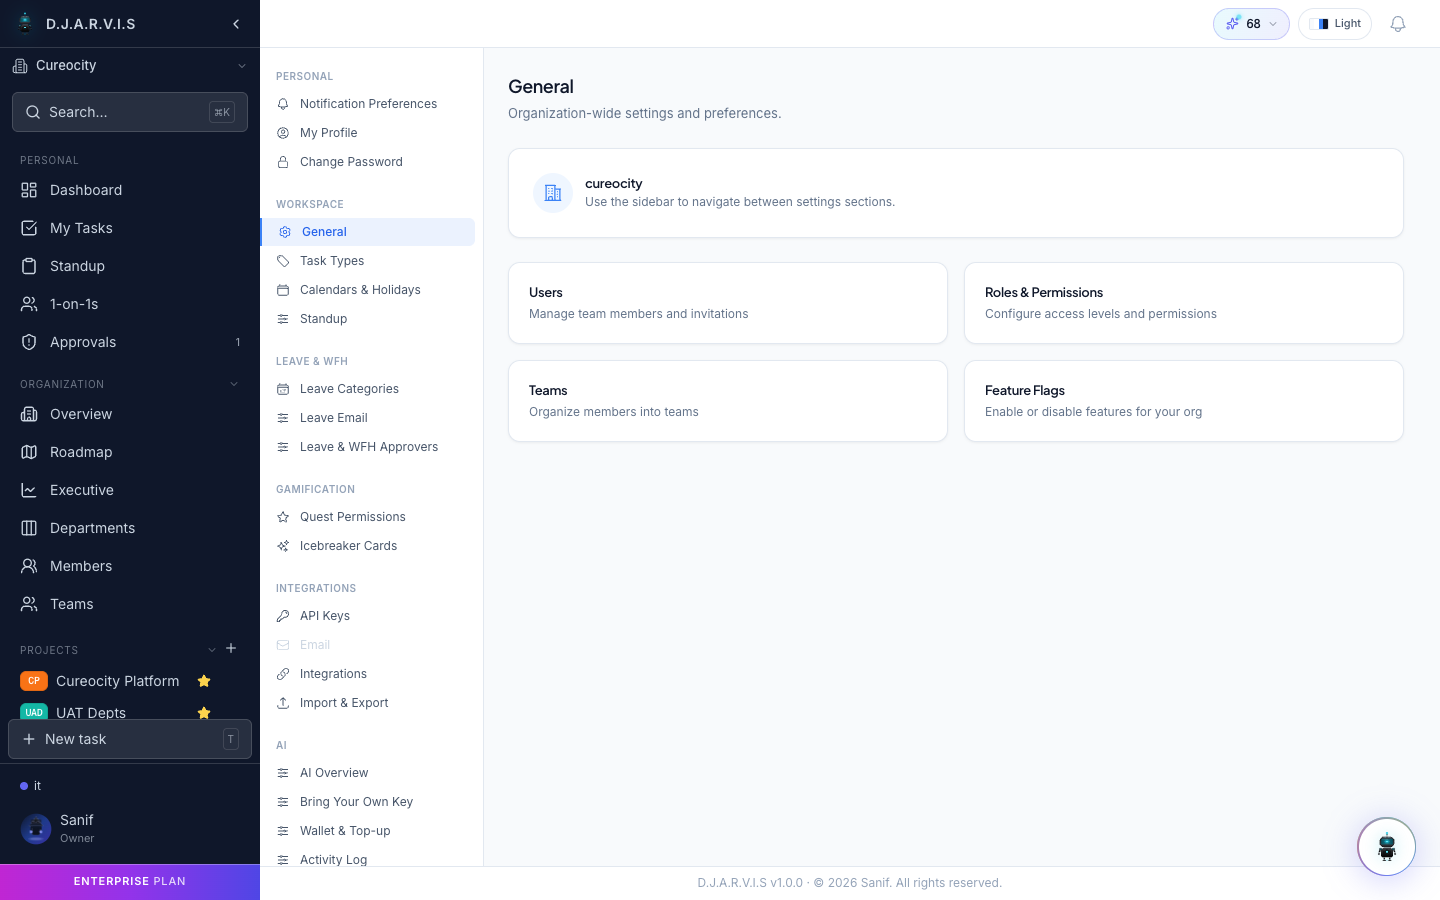Open workspace Standup settings
1440x900 pixels.
368,319
